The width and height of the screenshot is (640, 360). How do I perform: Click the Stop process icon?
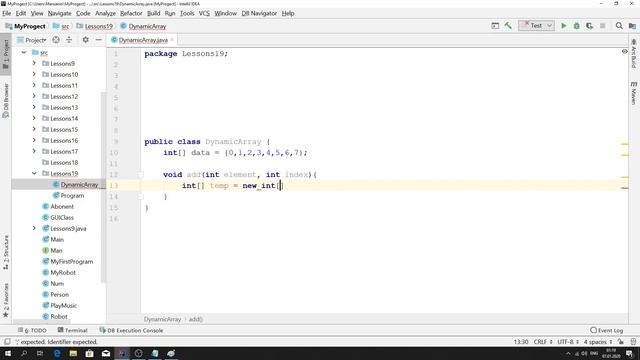(602, 26)
